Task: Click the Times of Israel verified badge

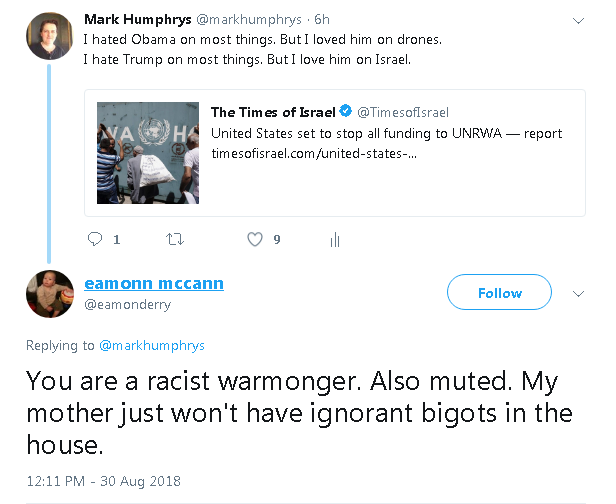Action: coord(346,112)
